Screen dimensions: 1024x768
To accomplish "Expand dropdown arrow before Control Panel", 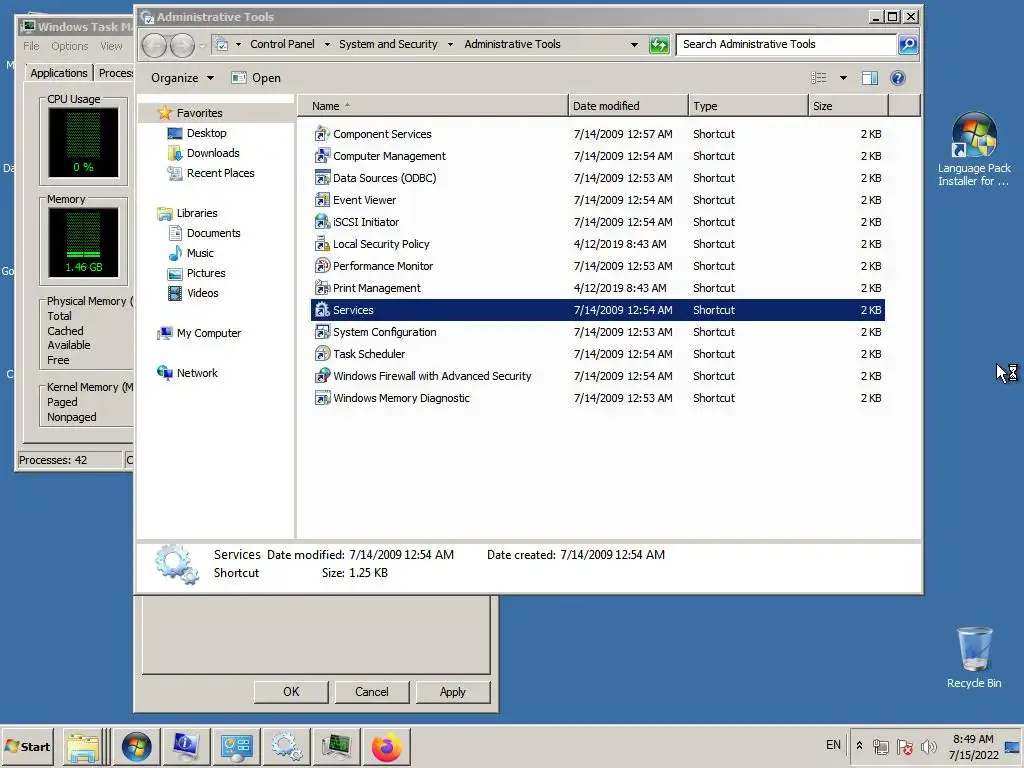I will (x=238, y=44).
